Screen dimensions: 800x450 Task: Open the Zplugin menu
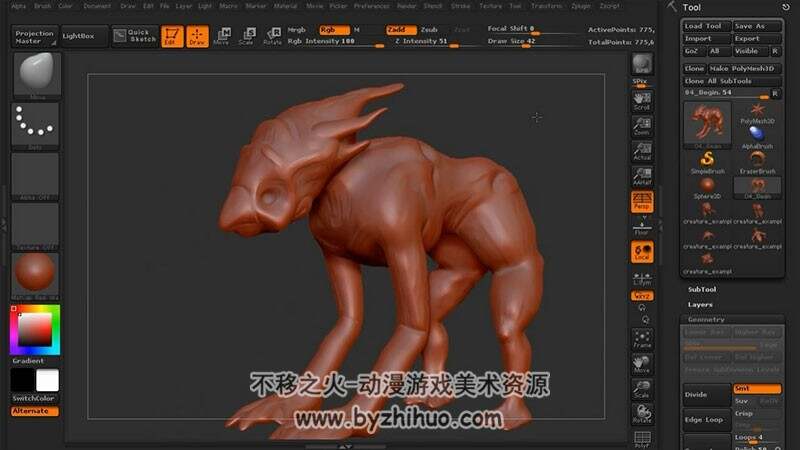click(581, 6)
